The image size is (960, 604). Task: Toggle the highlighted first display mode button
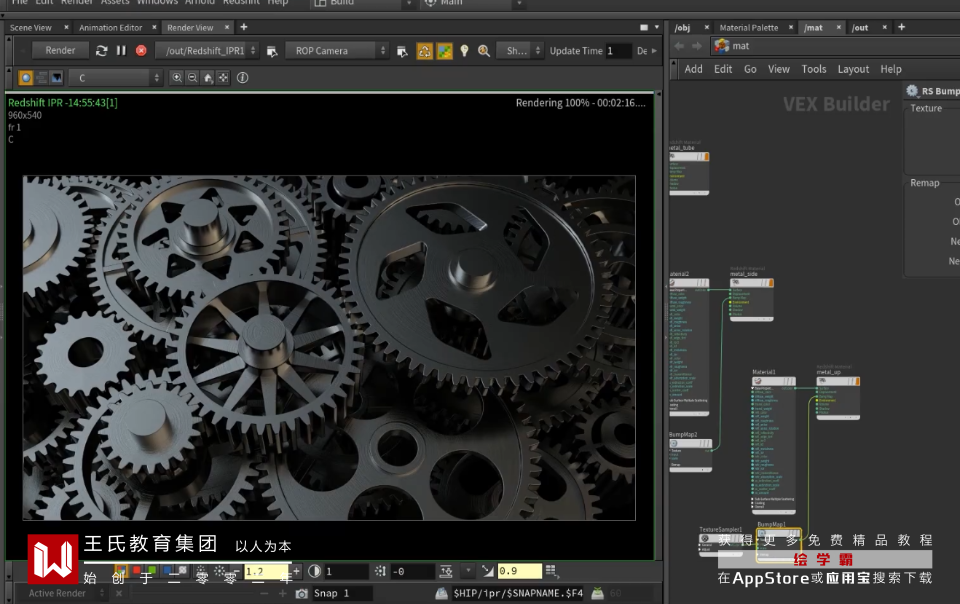pyautogui.click(x=26, y=77)
